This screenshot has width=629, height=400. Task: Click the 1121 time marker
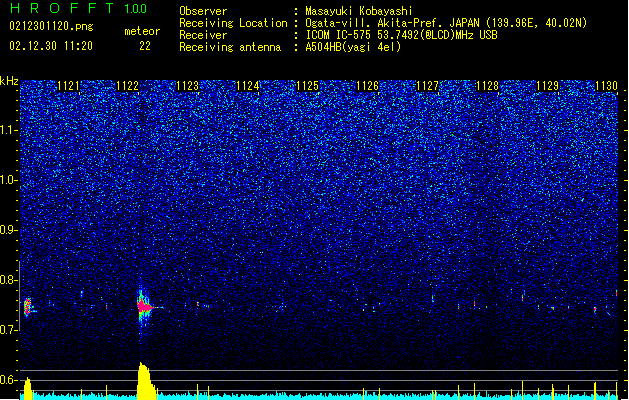(x=69, y=86)
